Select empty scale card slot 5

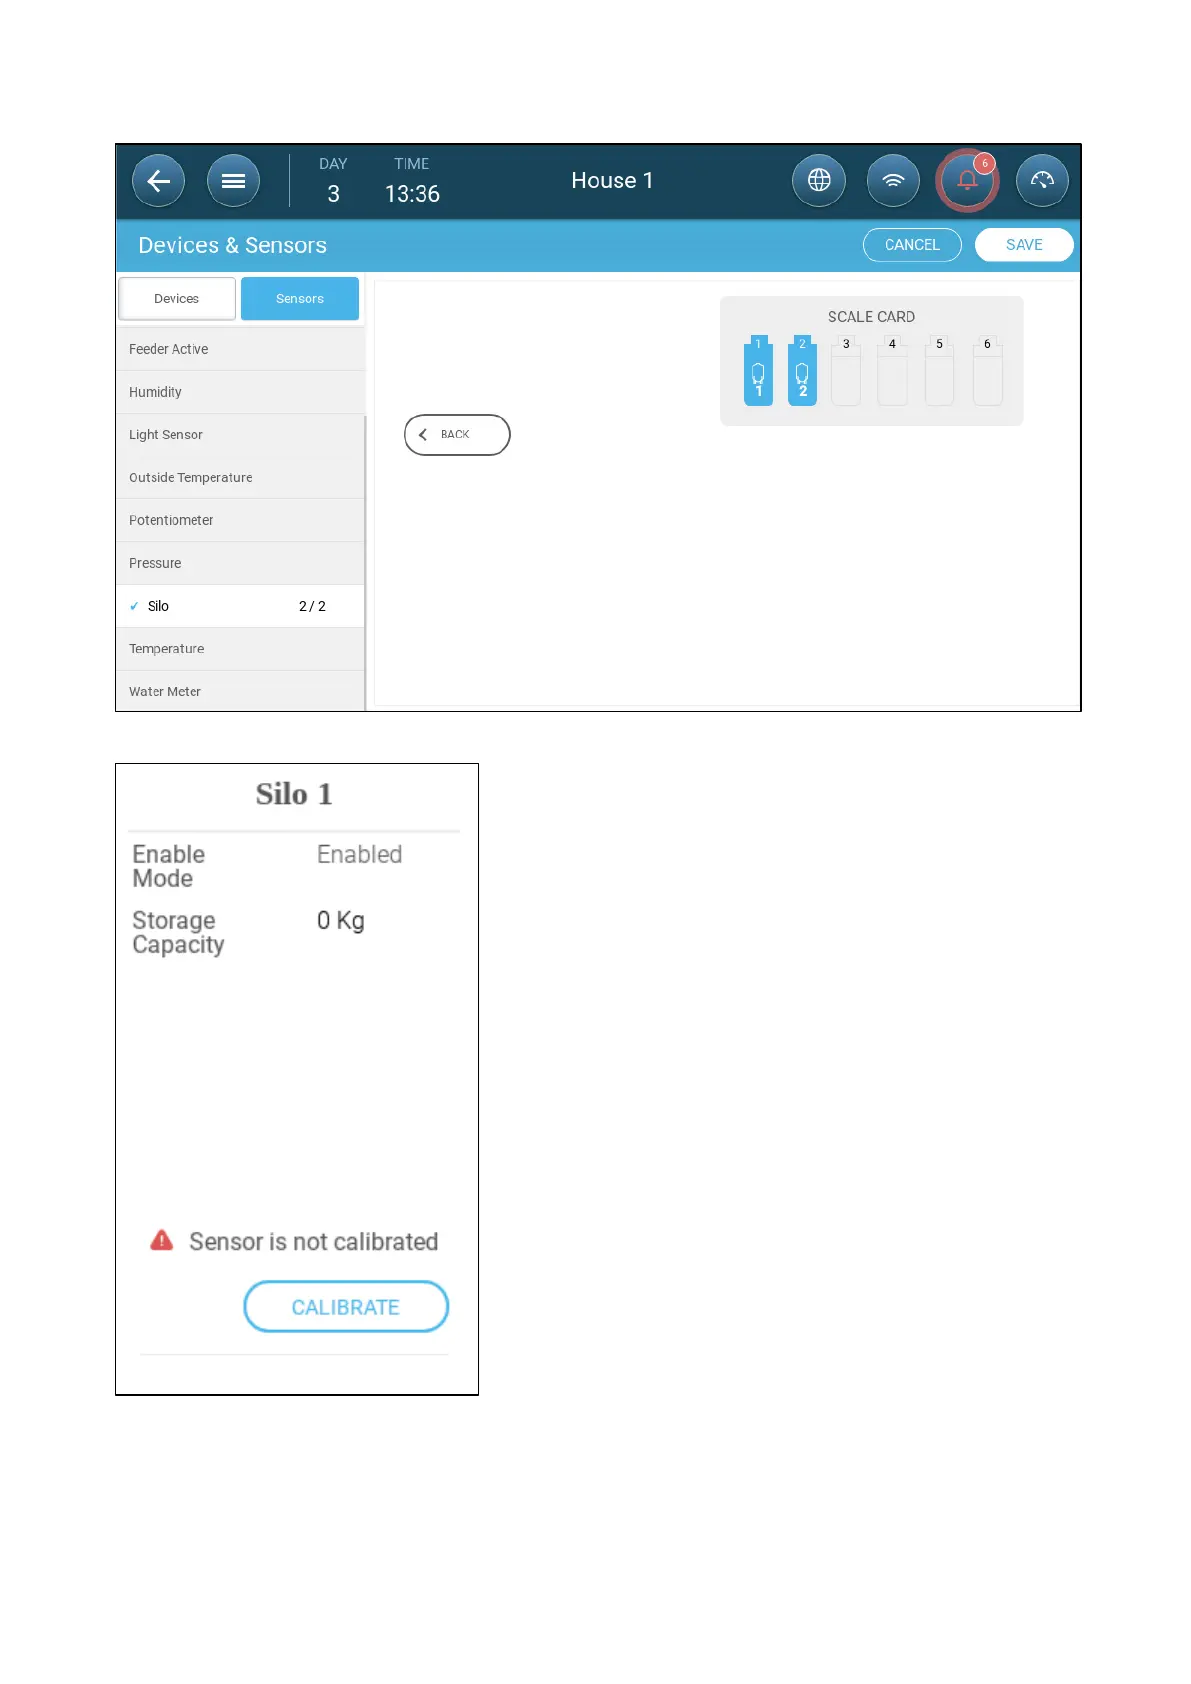pos(939,370)
